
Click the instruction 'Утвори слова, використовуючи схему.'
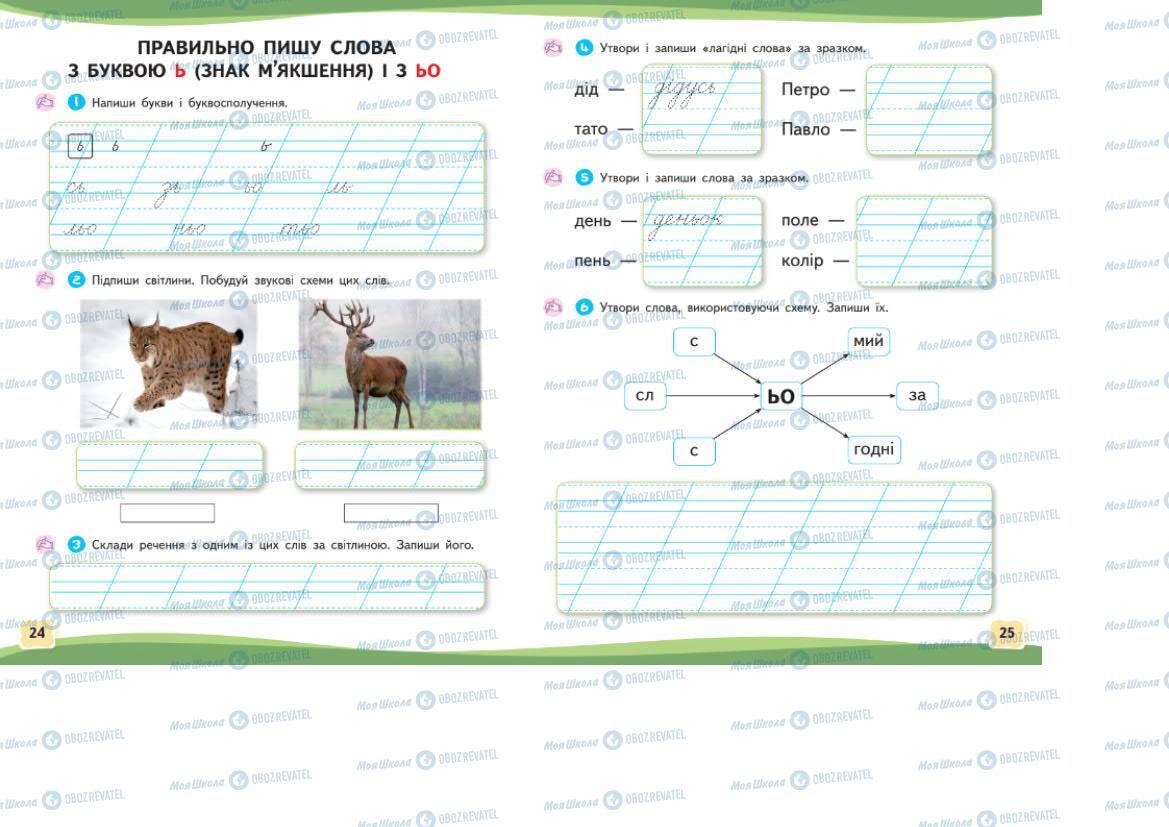(710, 307)
